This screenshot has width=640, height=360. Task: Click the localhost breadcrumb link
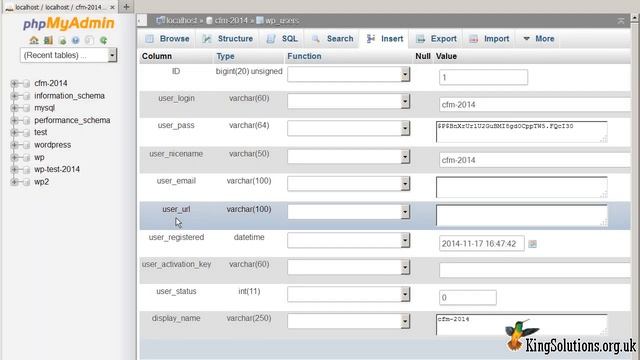click(181, 20)
